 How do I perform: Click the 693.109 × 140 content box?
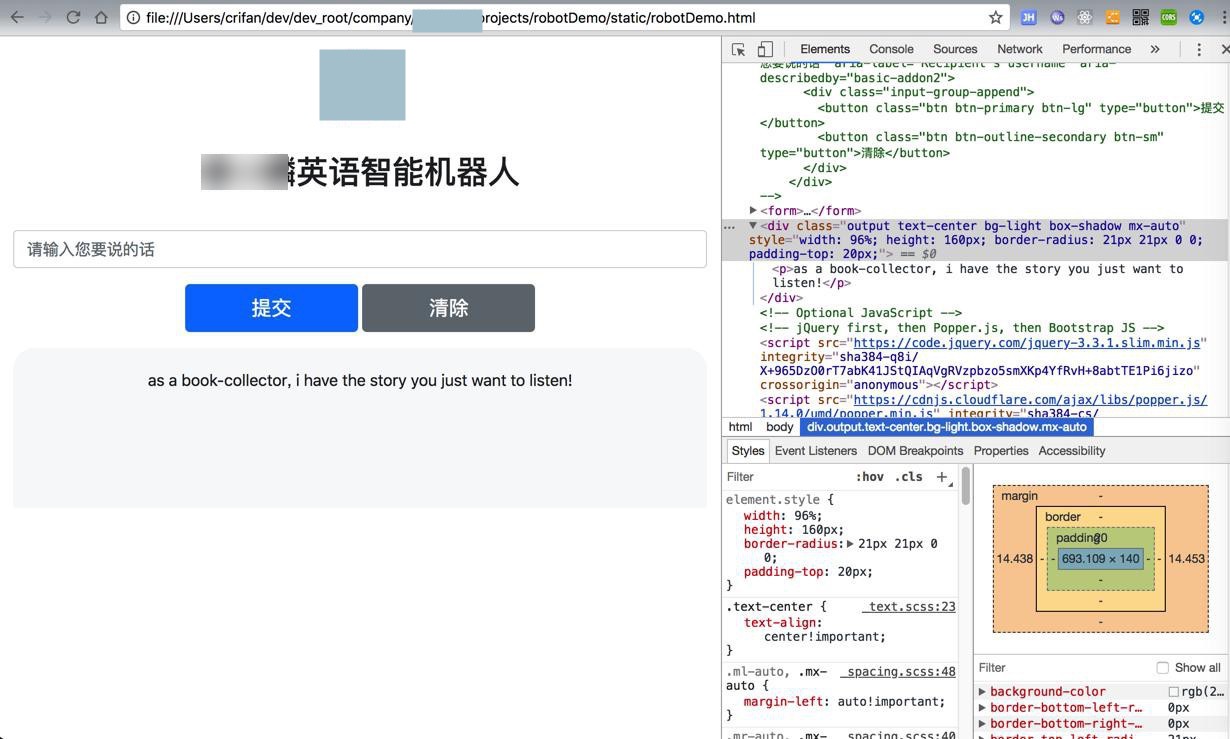[1100, 559]
